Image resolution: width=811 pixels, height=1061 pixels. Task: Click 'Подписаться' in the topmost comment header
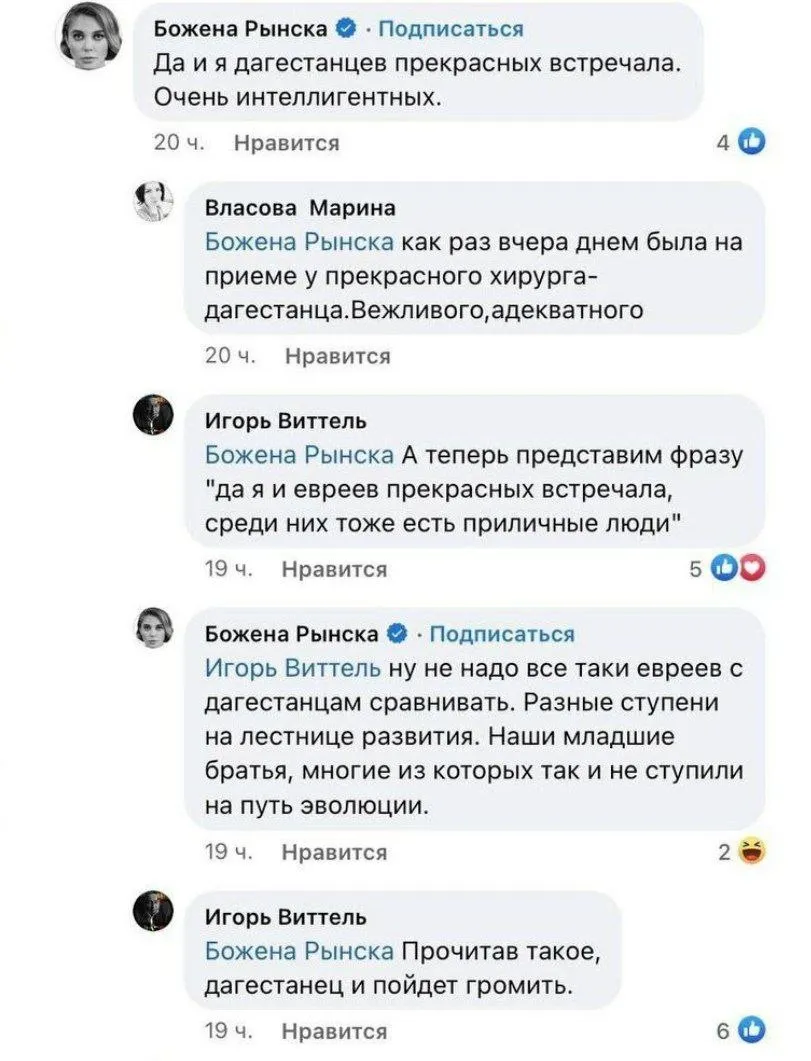click(450, 30)
